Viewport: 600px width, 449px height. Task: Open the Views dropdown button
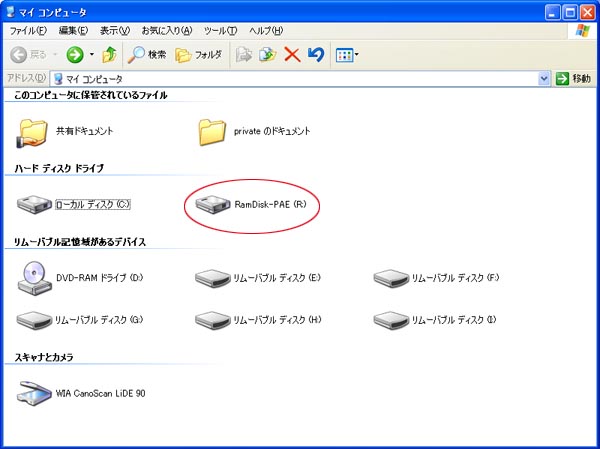point(347,54)
